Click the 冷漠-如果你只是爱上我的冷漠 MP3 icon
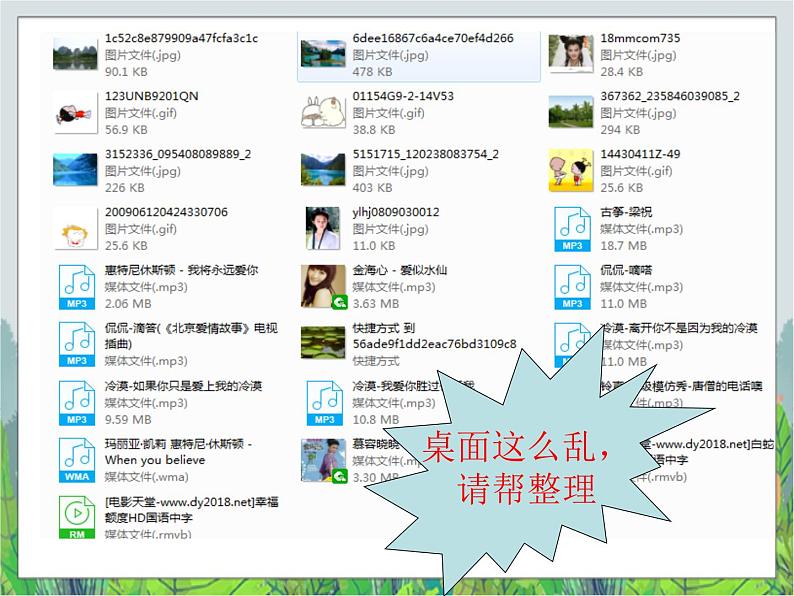 click(76, 403)
